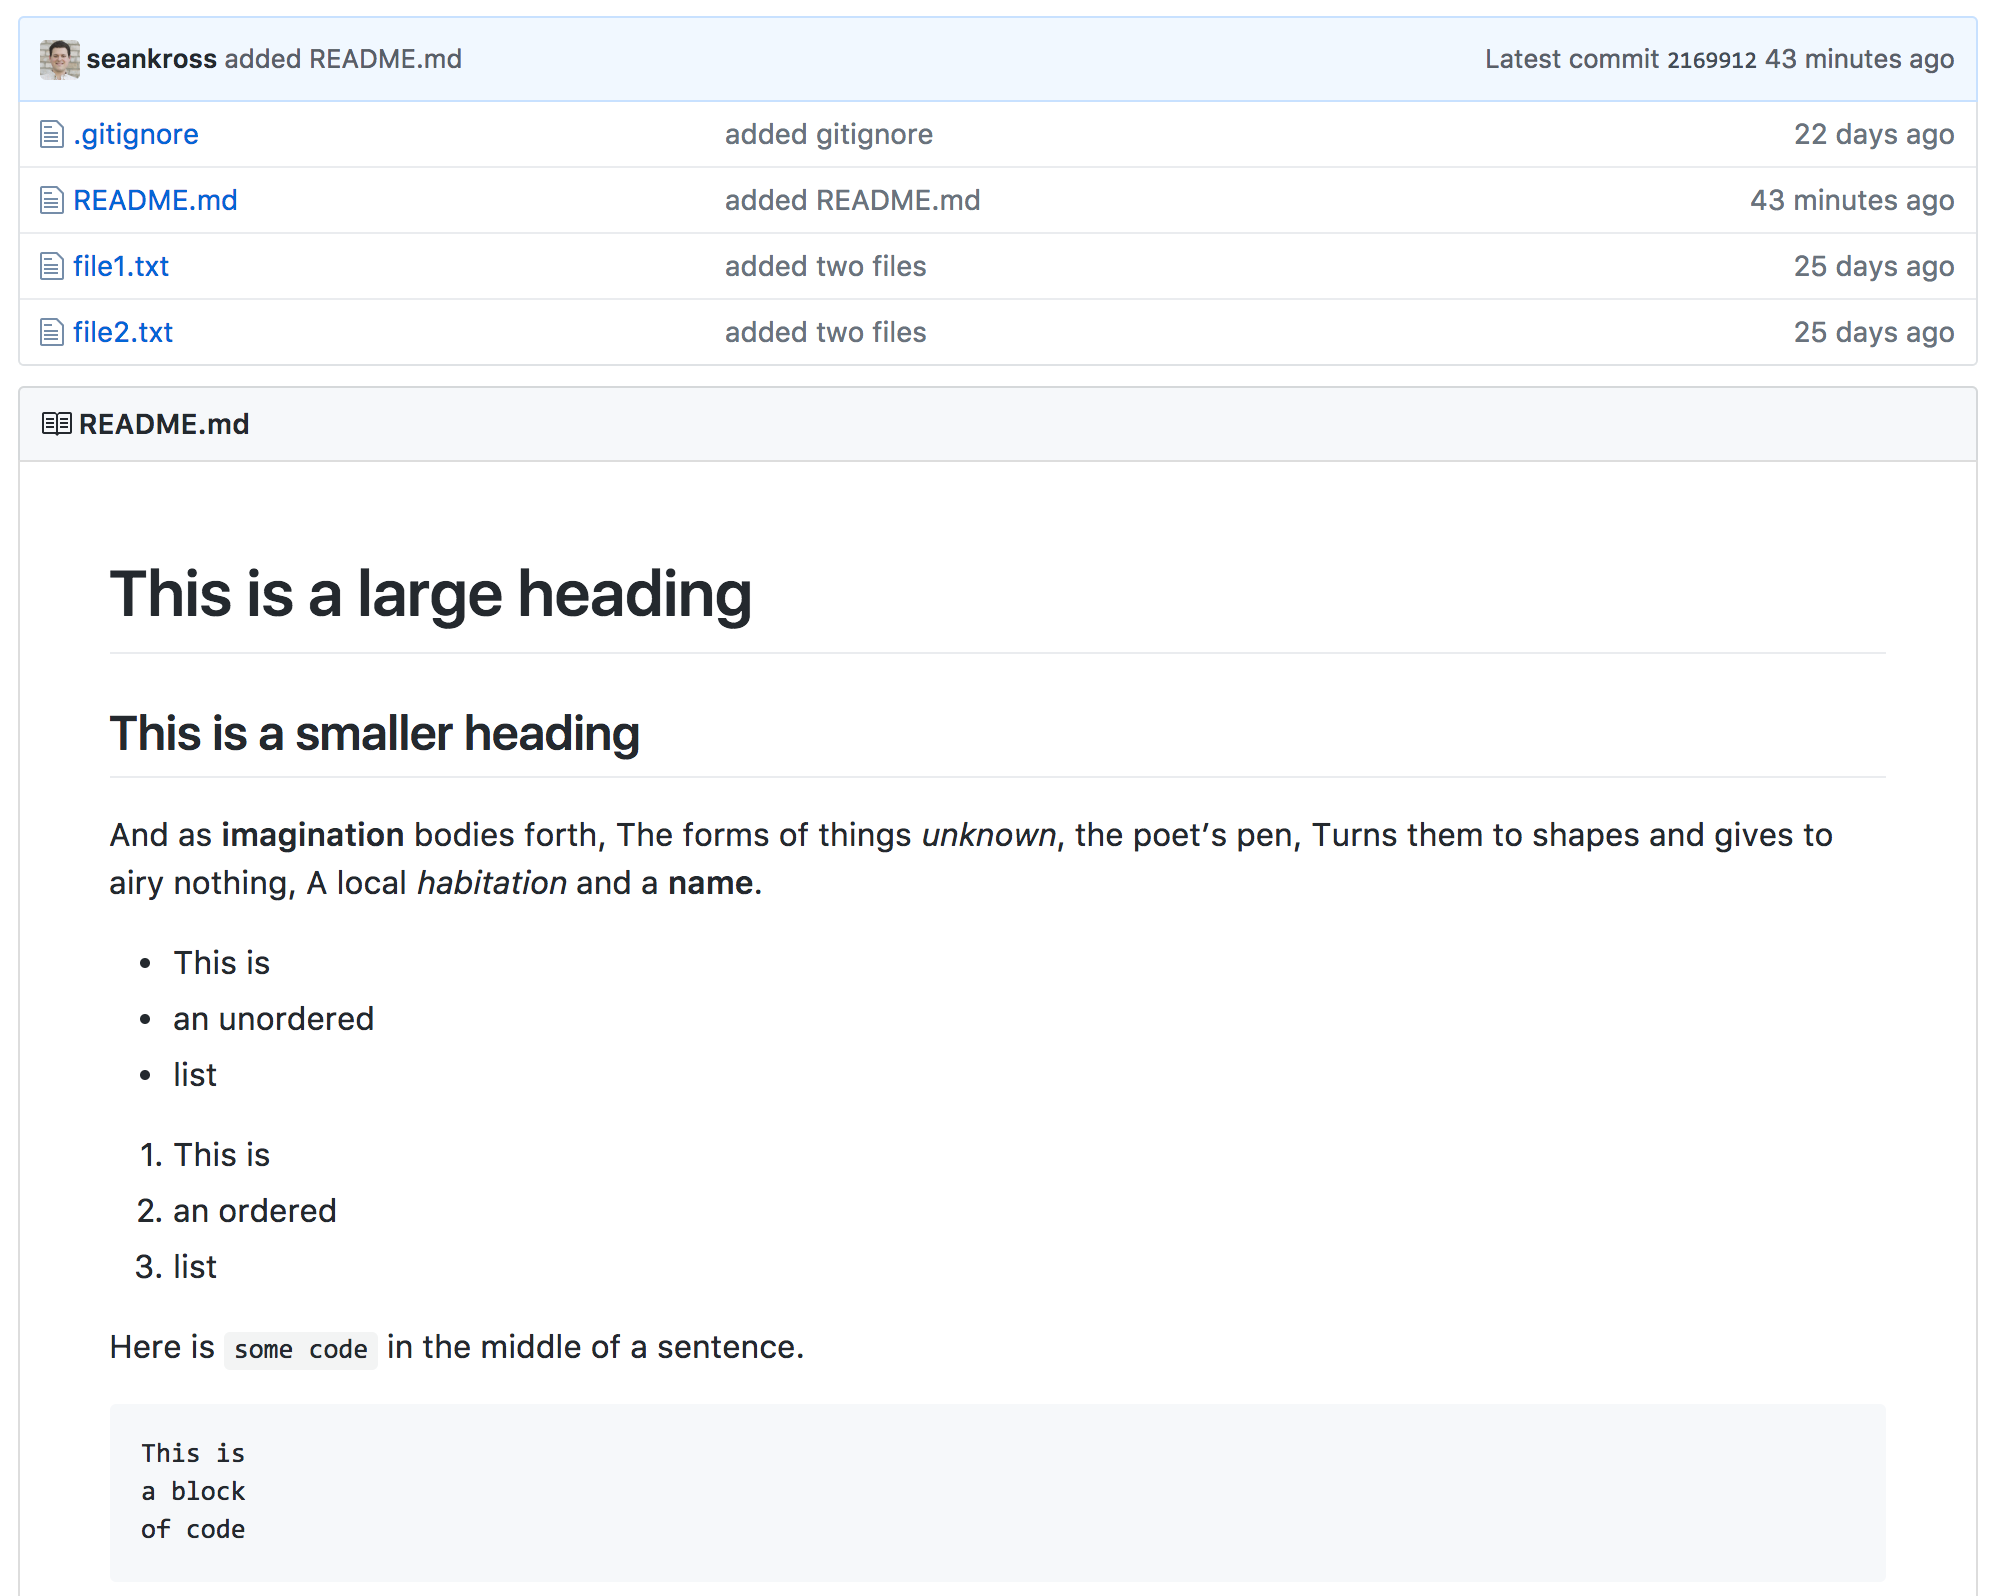
Task: Open the .gitignore file
Action: click(x=136, y=134)
